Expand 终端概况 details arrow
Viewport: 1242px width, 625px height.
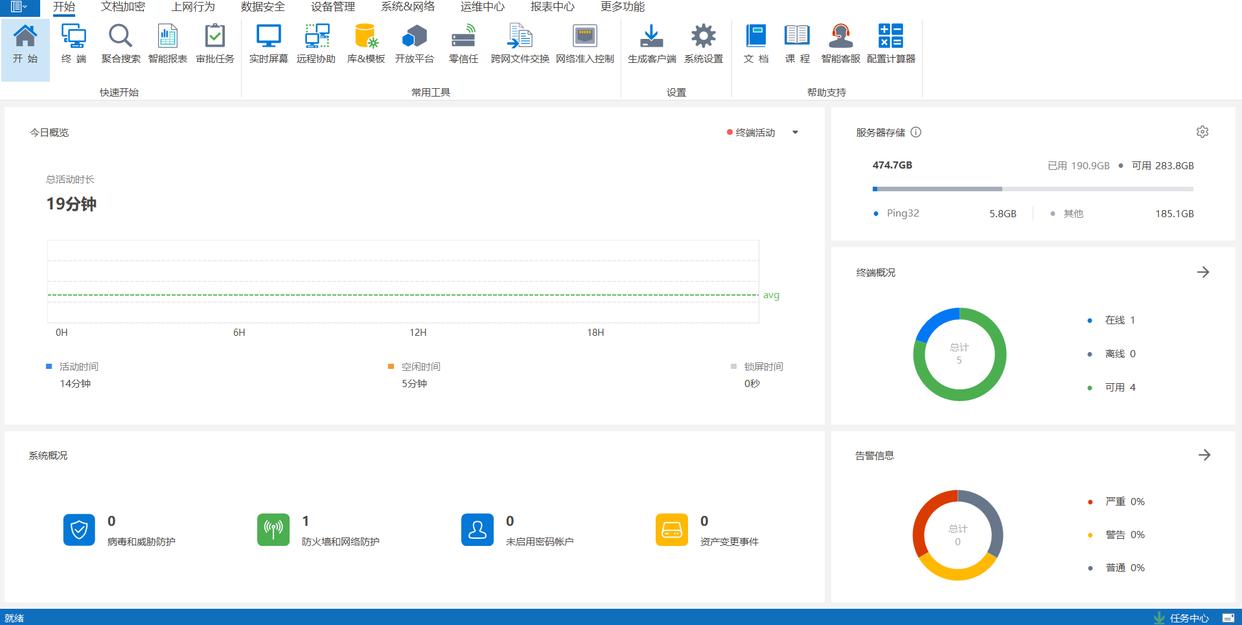coord(1203,272)
